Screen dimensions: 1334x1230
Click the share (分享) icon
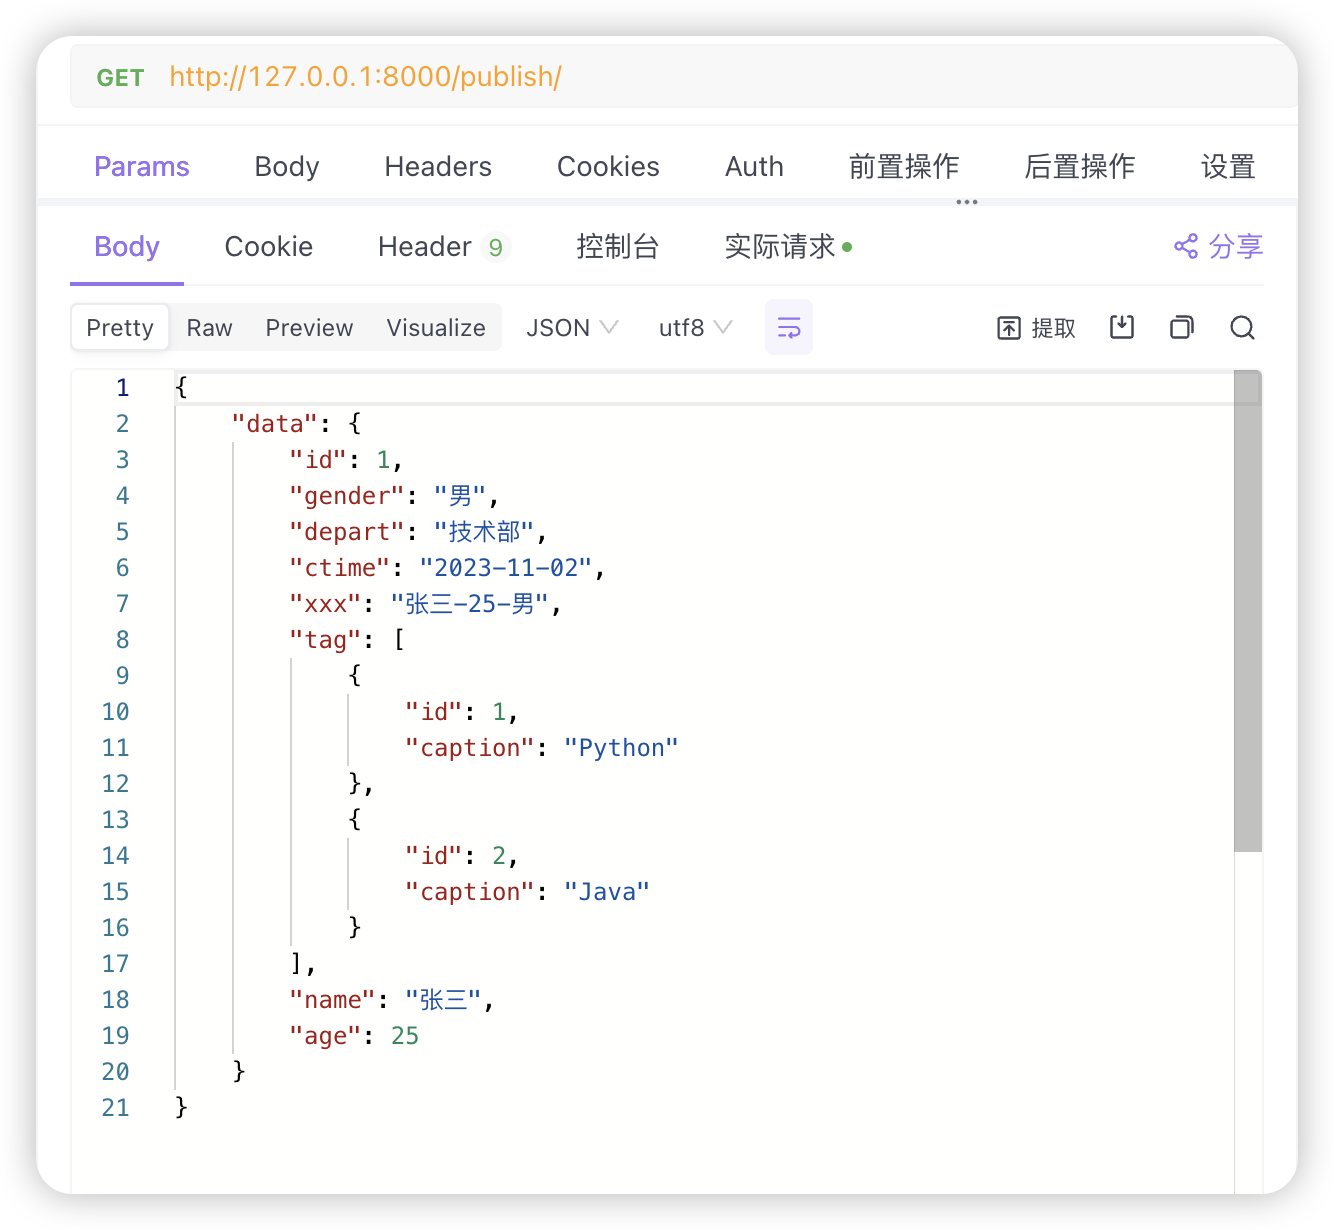1186,246
